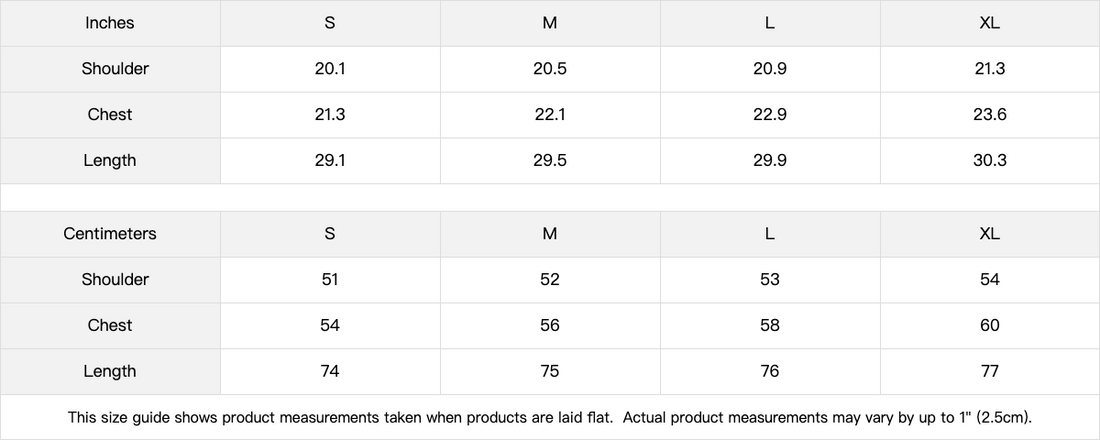Screen dimensions: 1100x440
Task: Click the 20.5 shoulder value for size M
Action: (550, 69)
